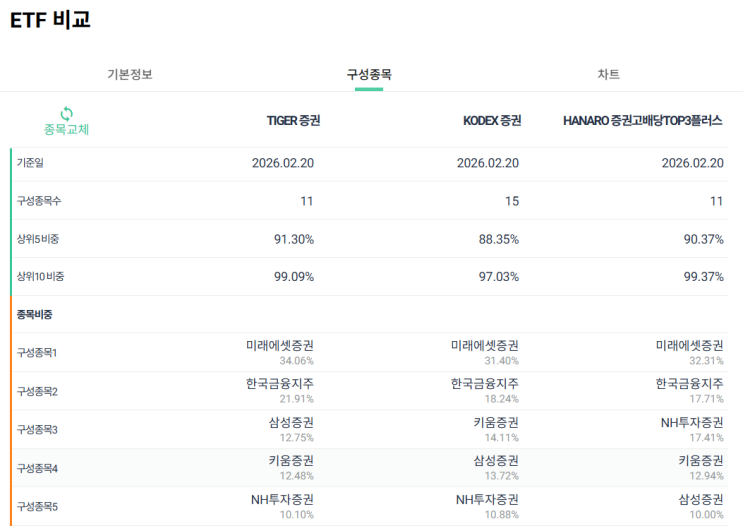Click NH투자증권 with 17.41% weight
The height and width of the screenshot is (526, 743).
pos(692,423)
